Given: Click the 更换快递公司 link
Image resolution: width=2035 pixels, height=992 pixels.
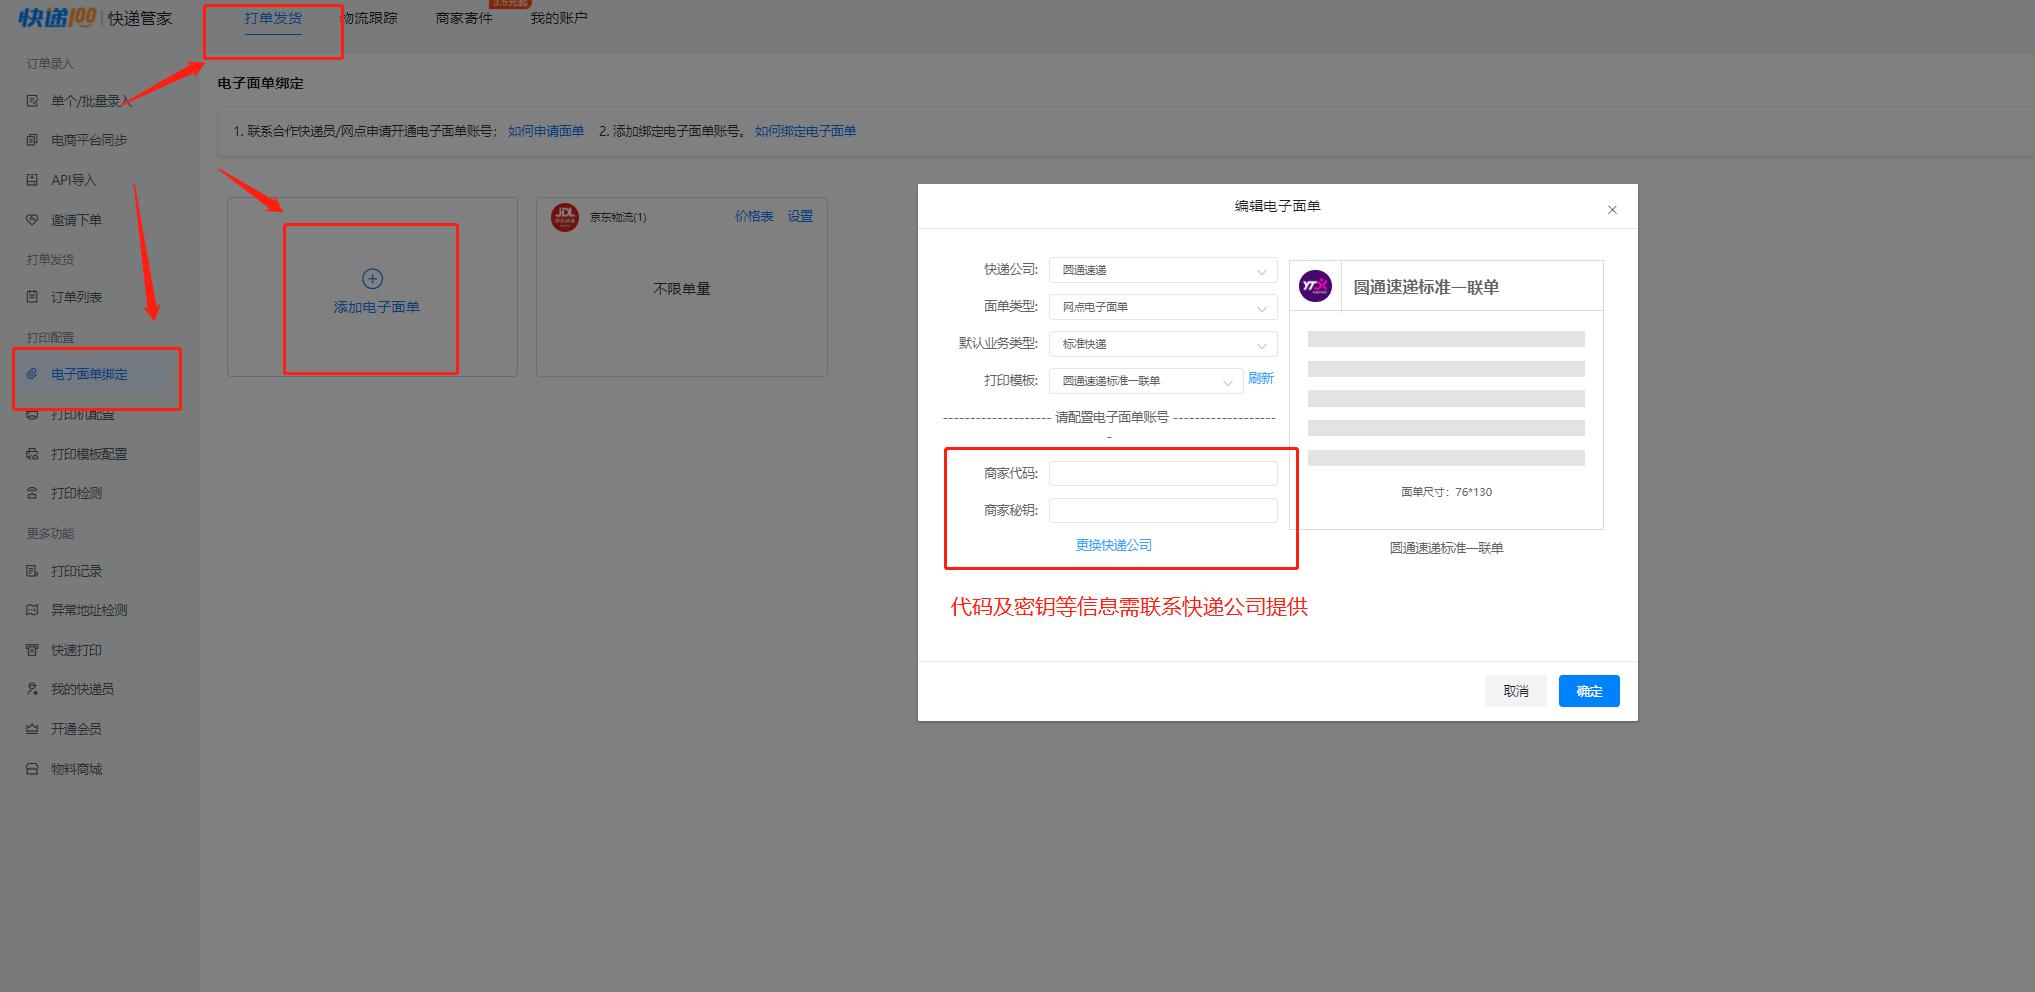Looking at the screenshot, I should point(1113,544).
